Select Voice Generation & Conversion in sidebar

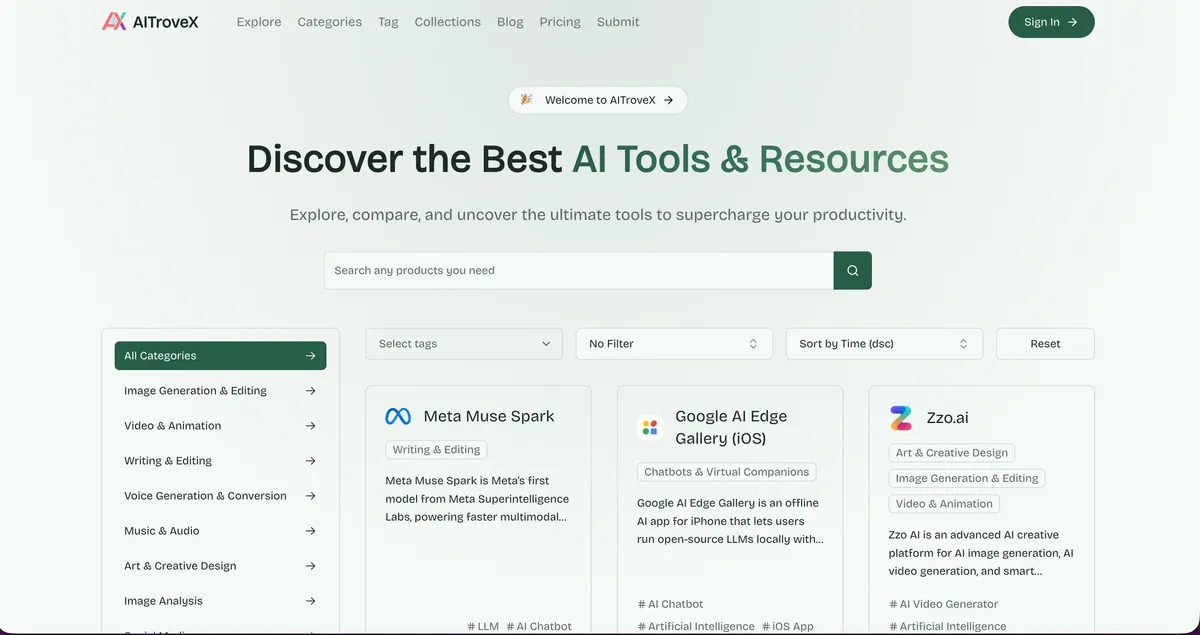(220, 496)
